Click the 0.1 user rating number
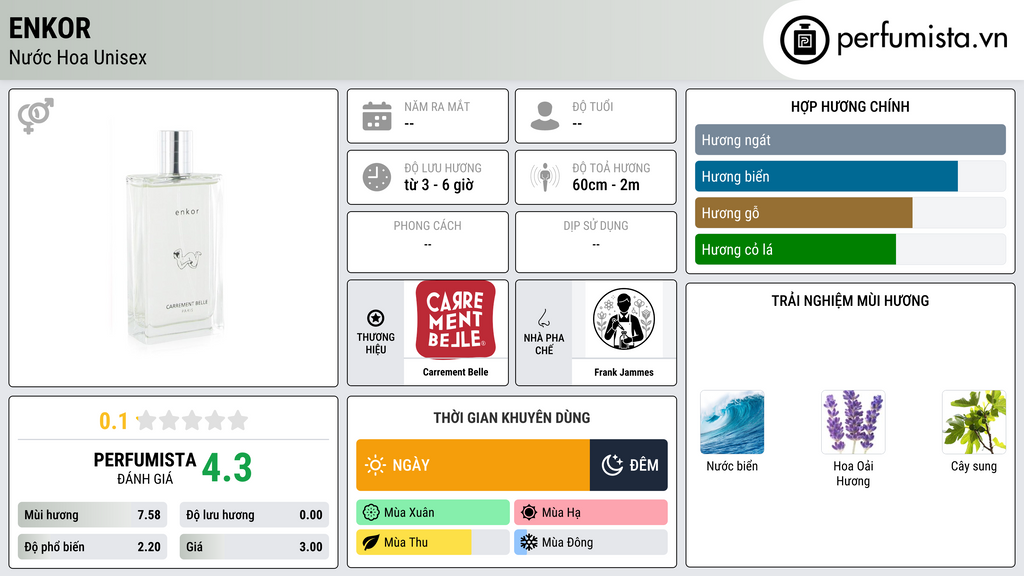 point(113,421)
